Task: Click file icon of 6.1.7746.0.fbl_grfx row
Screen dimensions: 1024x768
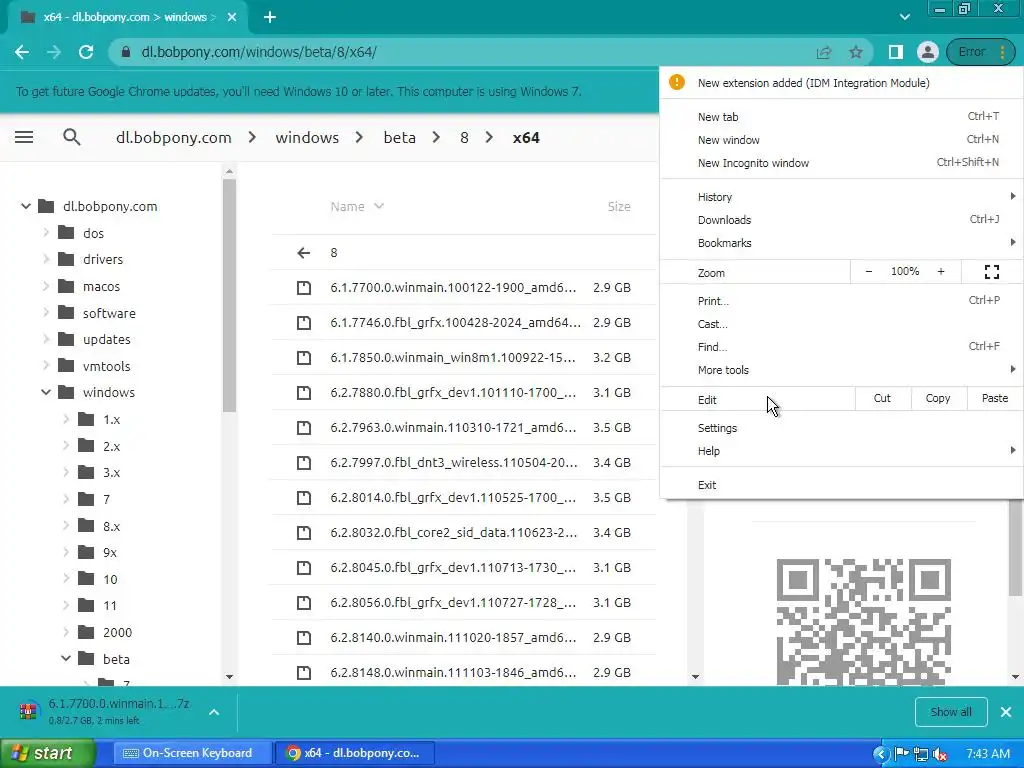Action: tap(304, 323)
